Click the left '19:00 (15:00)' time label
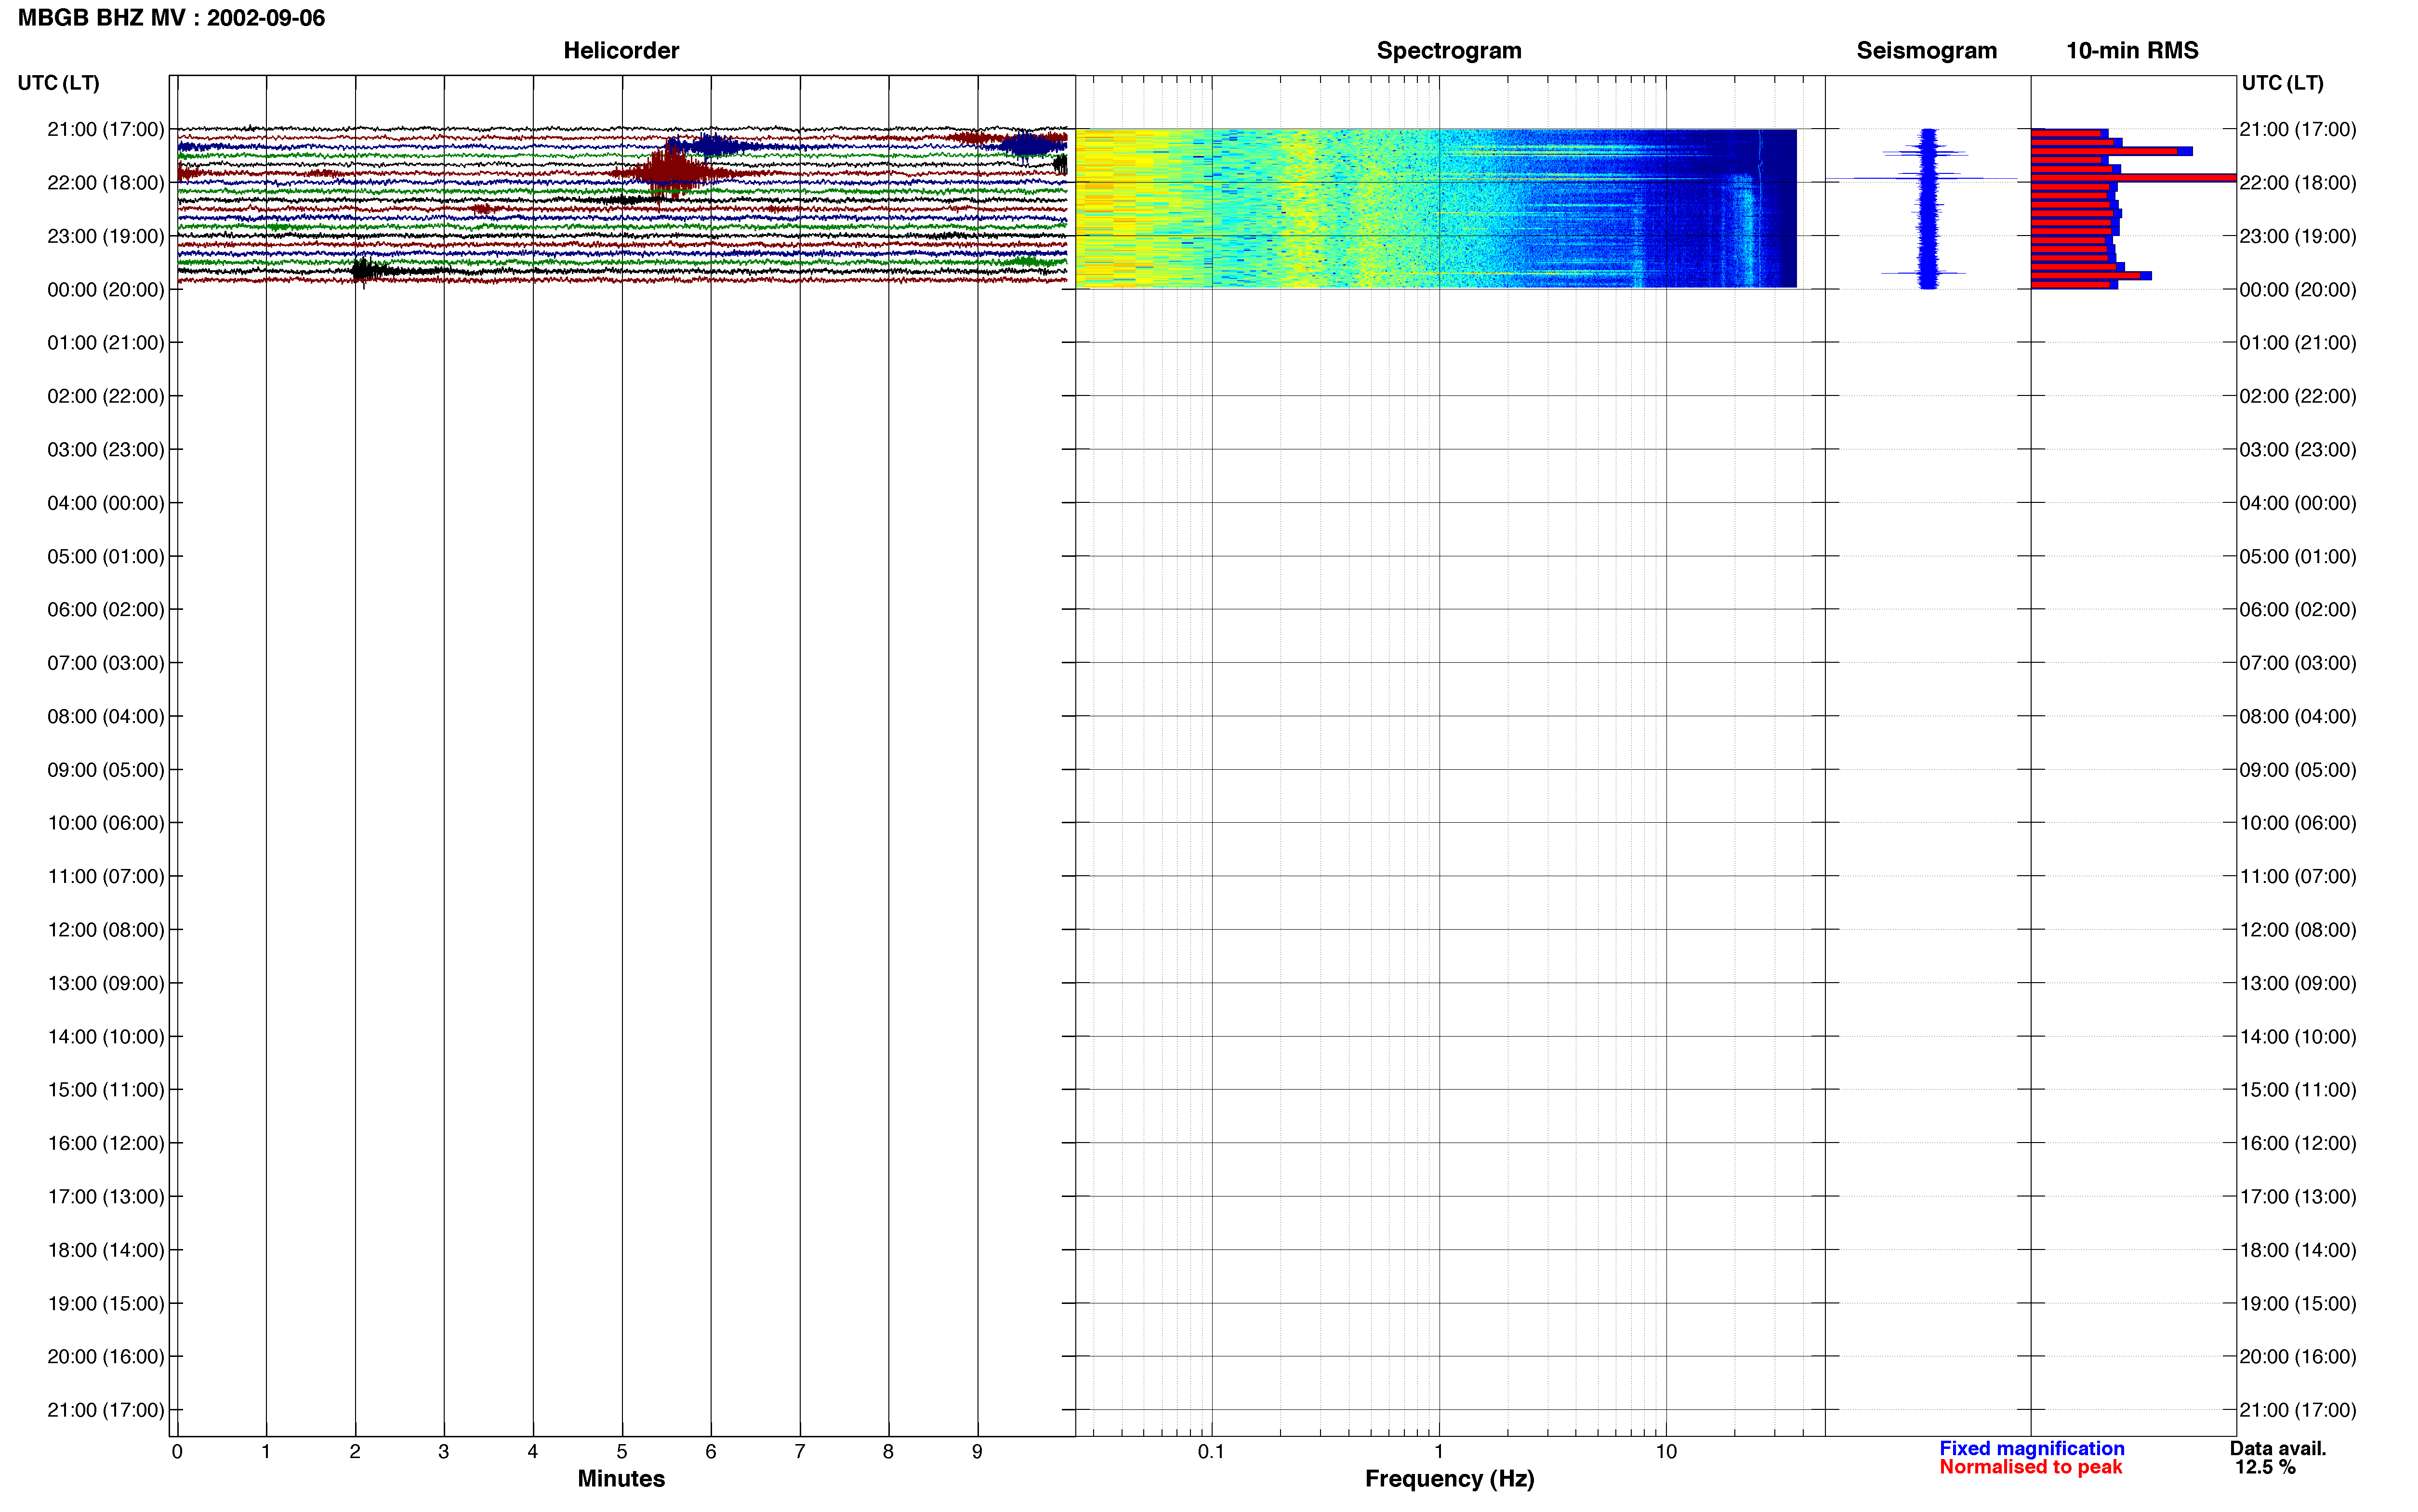This screenshot has width=2418, height=1512. pos(105,1304)
